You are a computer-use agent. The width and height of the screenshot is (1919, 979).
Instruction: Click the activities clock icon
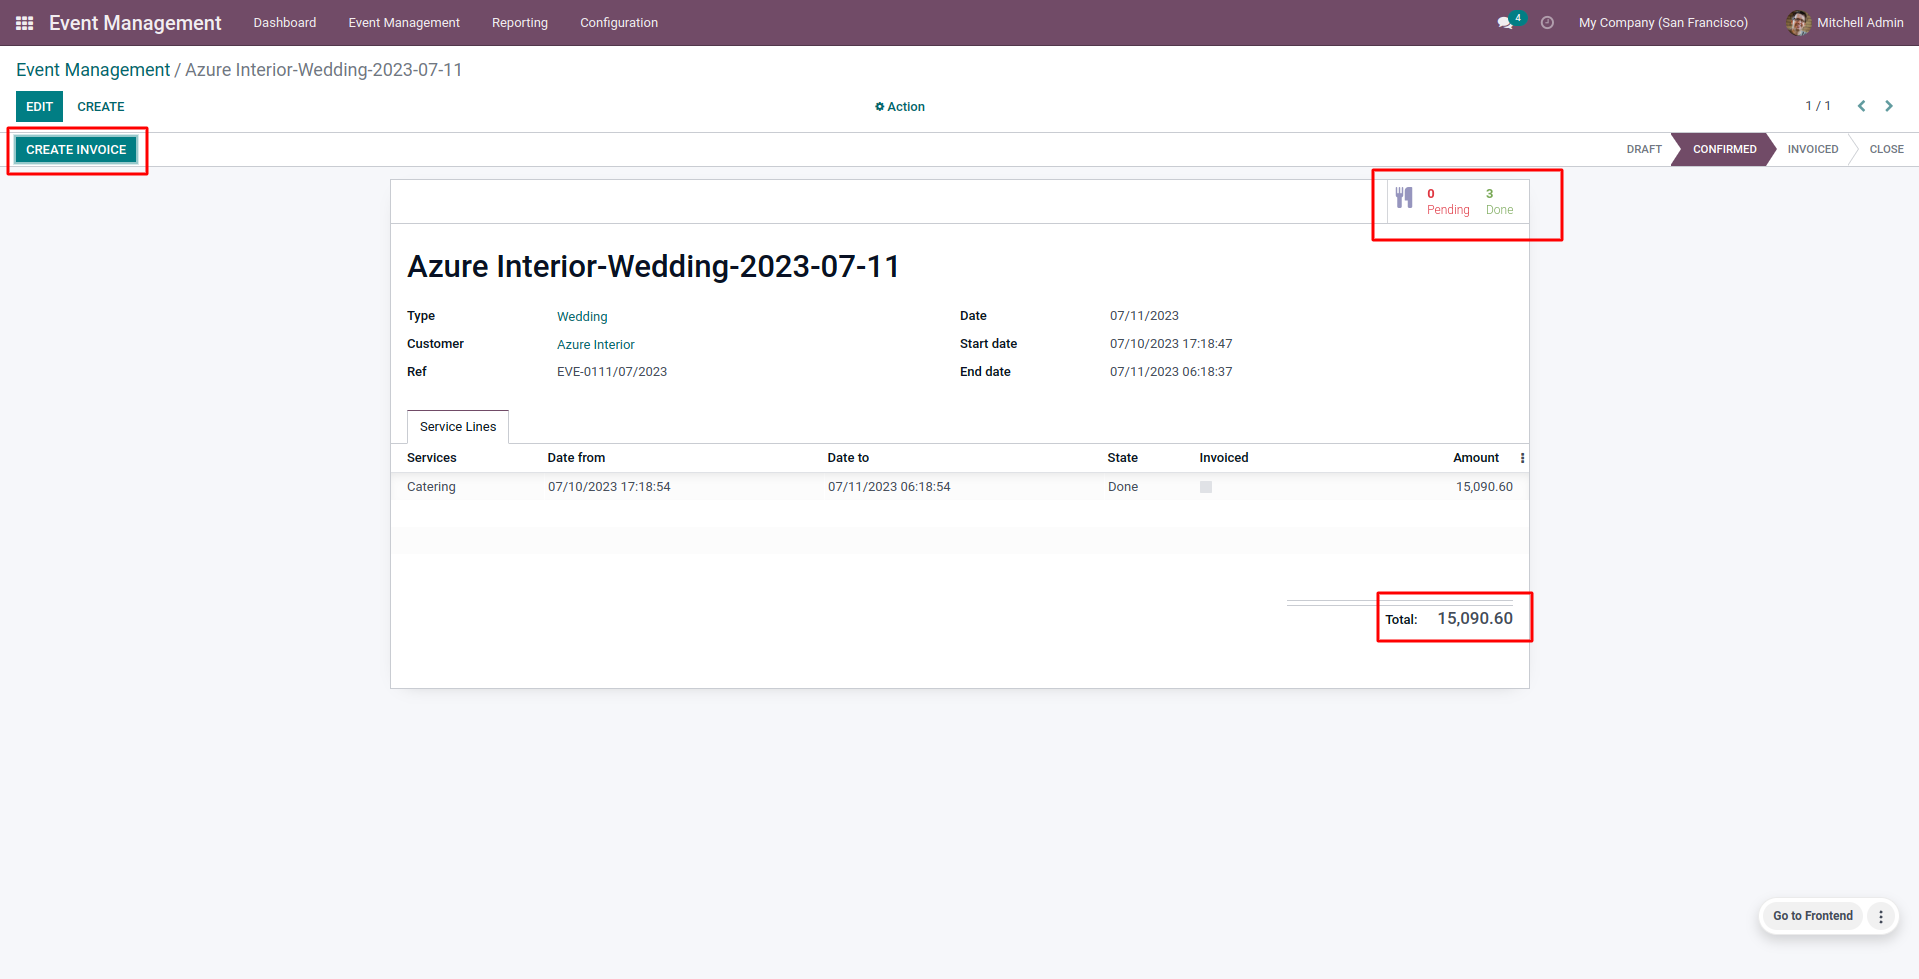tap(1547, 23)
